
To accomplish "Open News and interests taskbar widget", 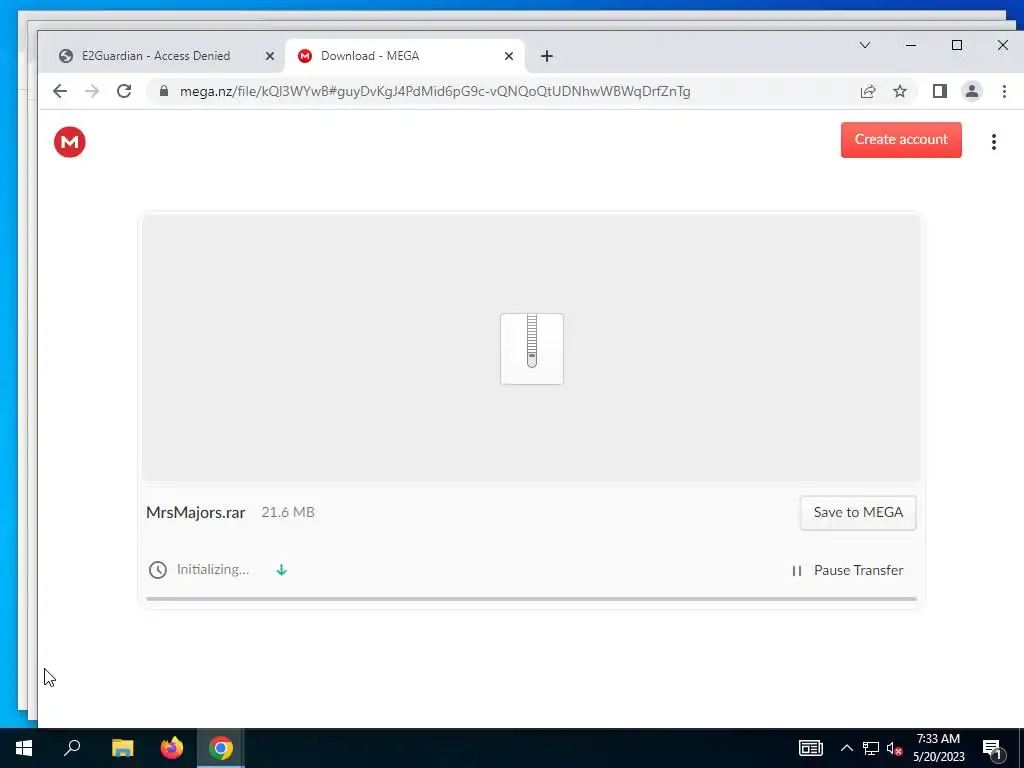I will tap(810, 748).
